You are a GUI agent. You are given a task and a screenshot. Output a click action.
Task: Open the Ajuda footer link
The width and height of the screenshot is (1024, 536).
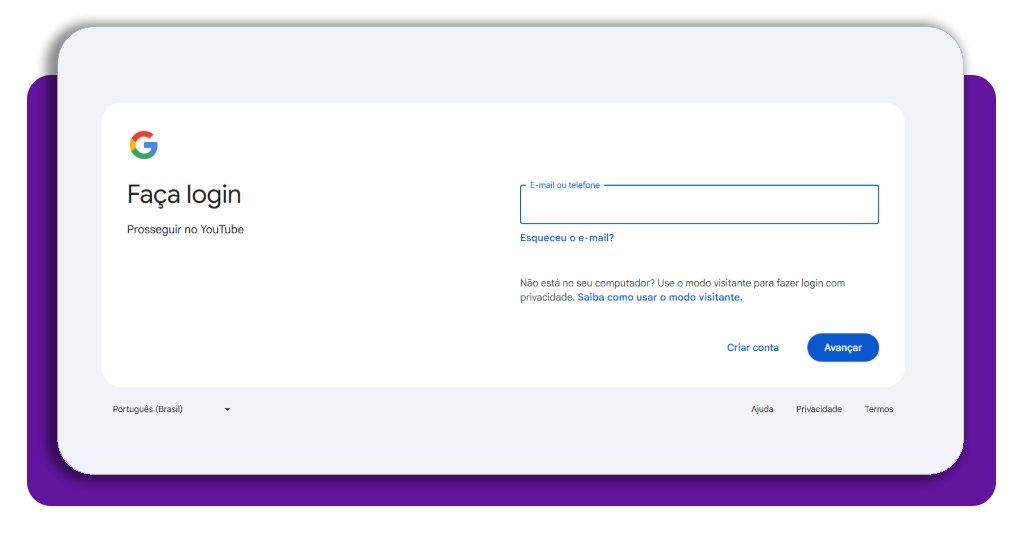(762, 409)
